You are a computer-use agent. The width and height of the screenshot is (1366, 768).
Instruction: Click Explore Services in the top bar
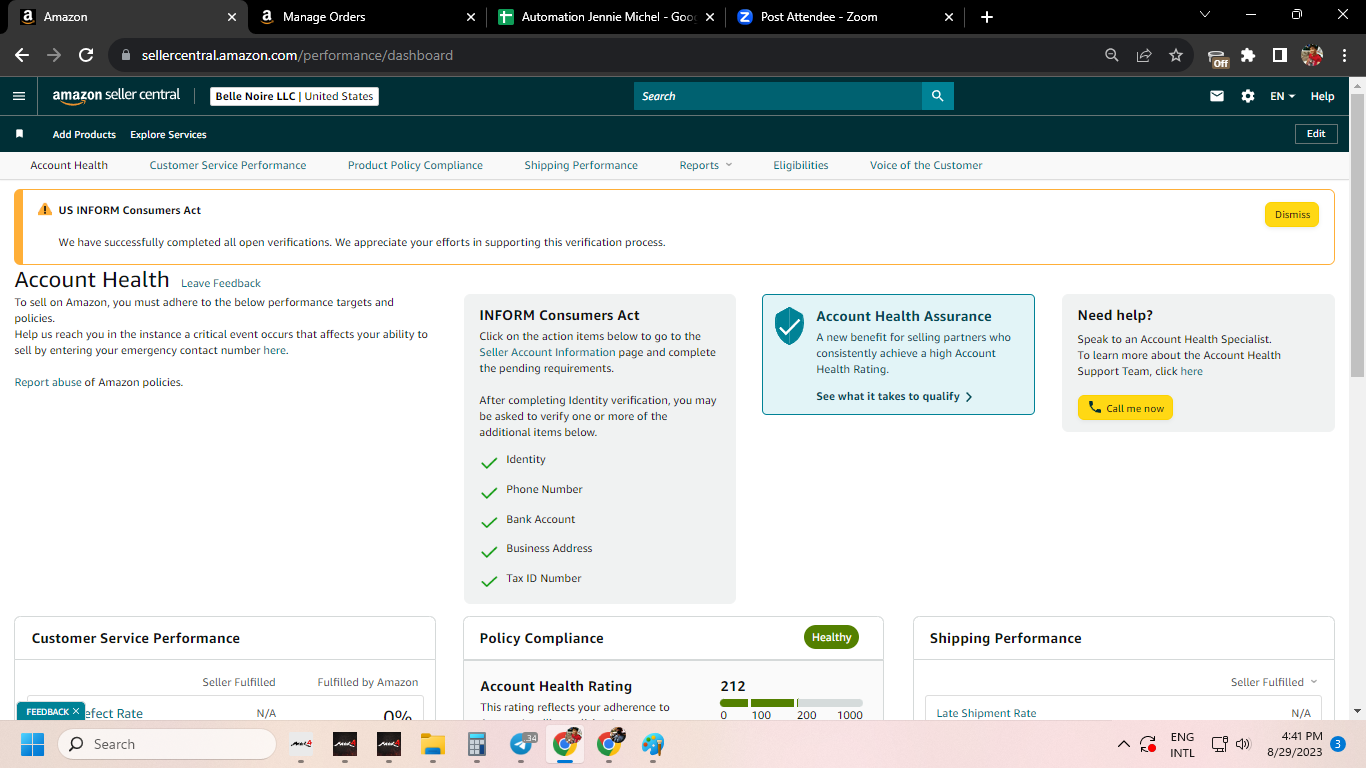(168, 134)
